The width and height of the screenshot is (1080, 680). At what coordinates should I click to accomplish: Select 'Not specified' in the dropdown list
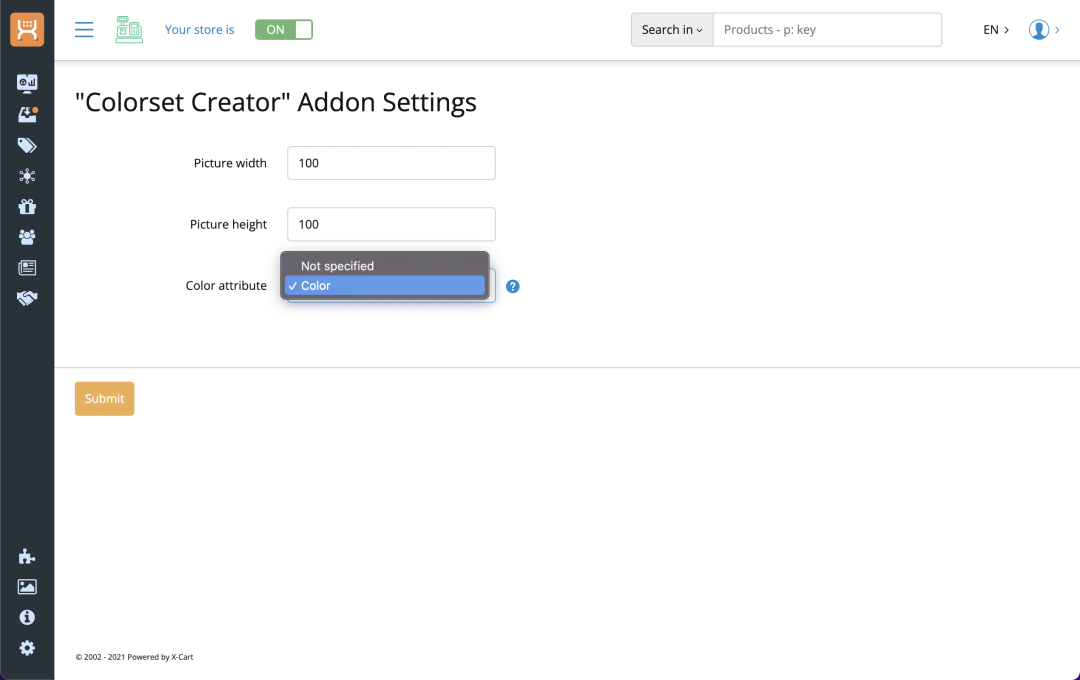pyautogui.click(x=337, y=266)
